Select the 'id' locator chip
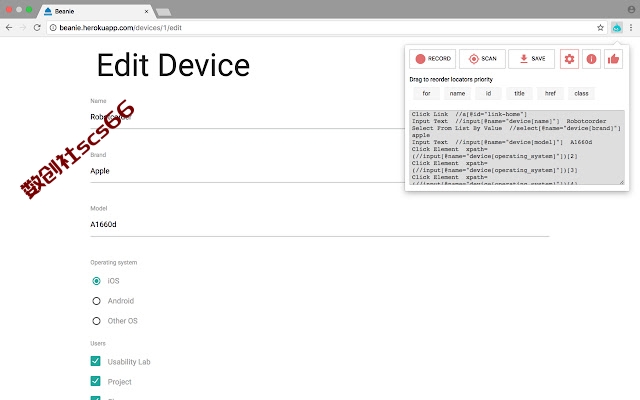This screenshot has height=400, width=640. pyautogui.click(x=488, y=93)
